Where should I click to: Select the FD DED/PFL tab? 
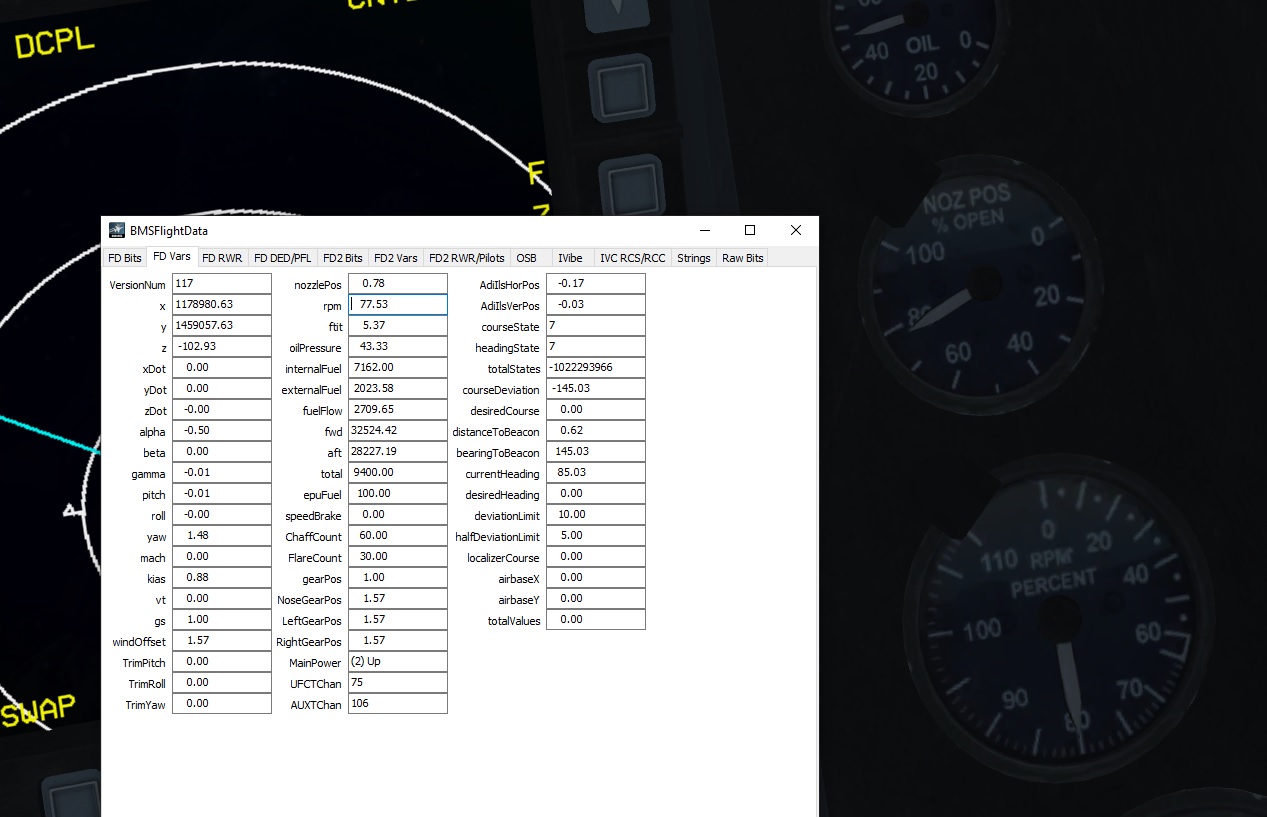tap(283, 258)
